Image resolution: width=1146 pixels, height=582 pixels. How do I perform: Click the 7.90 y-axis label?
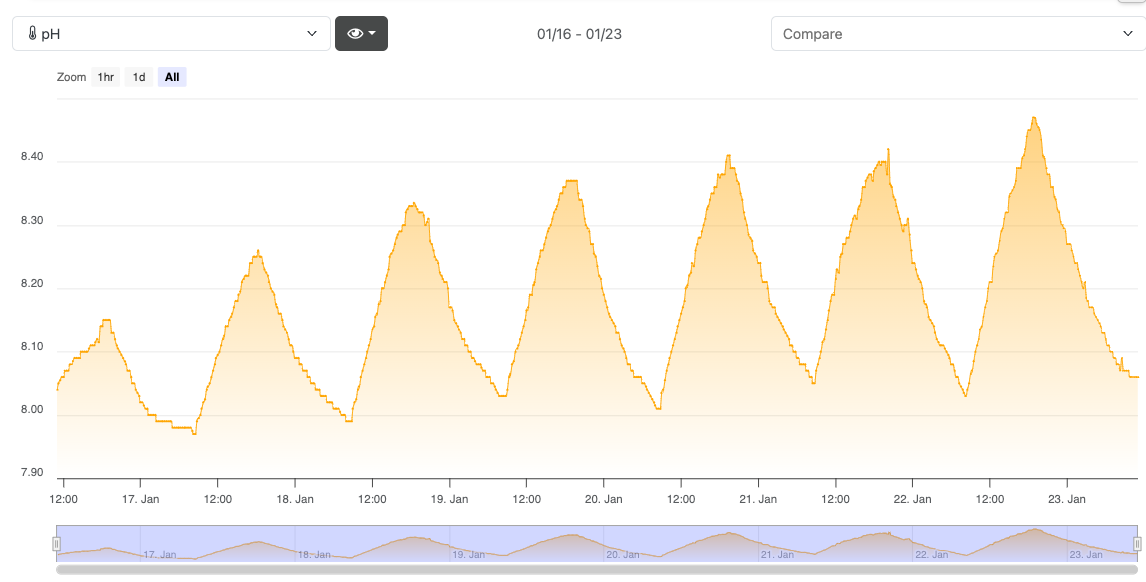tap(32, 472)
